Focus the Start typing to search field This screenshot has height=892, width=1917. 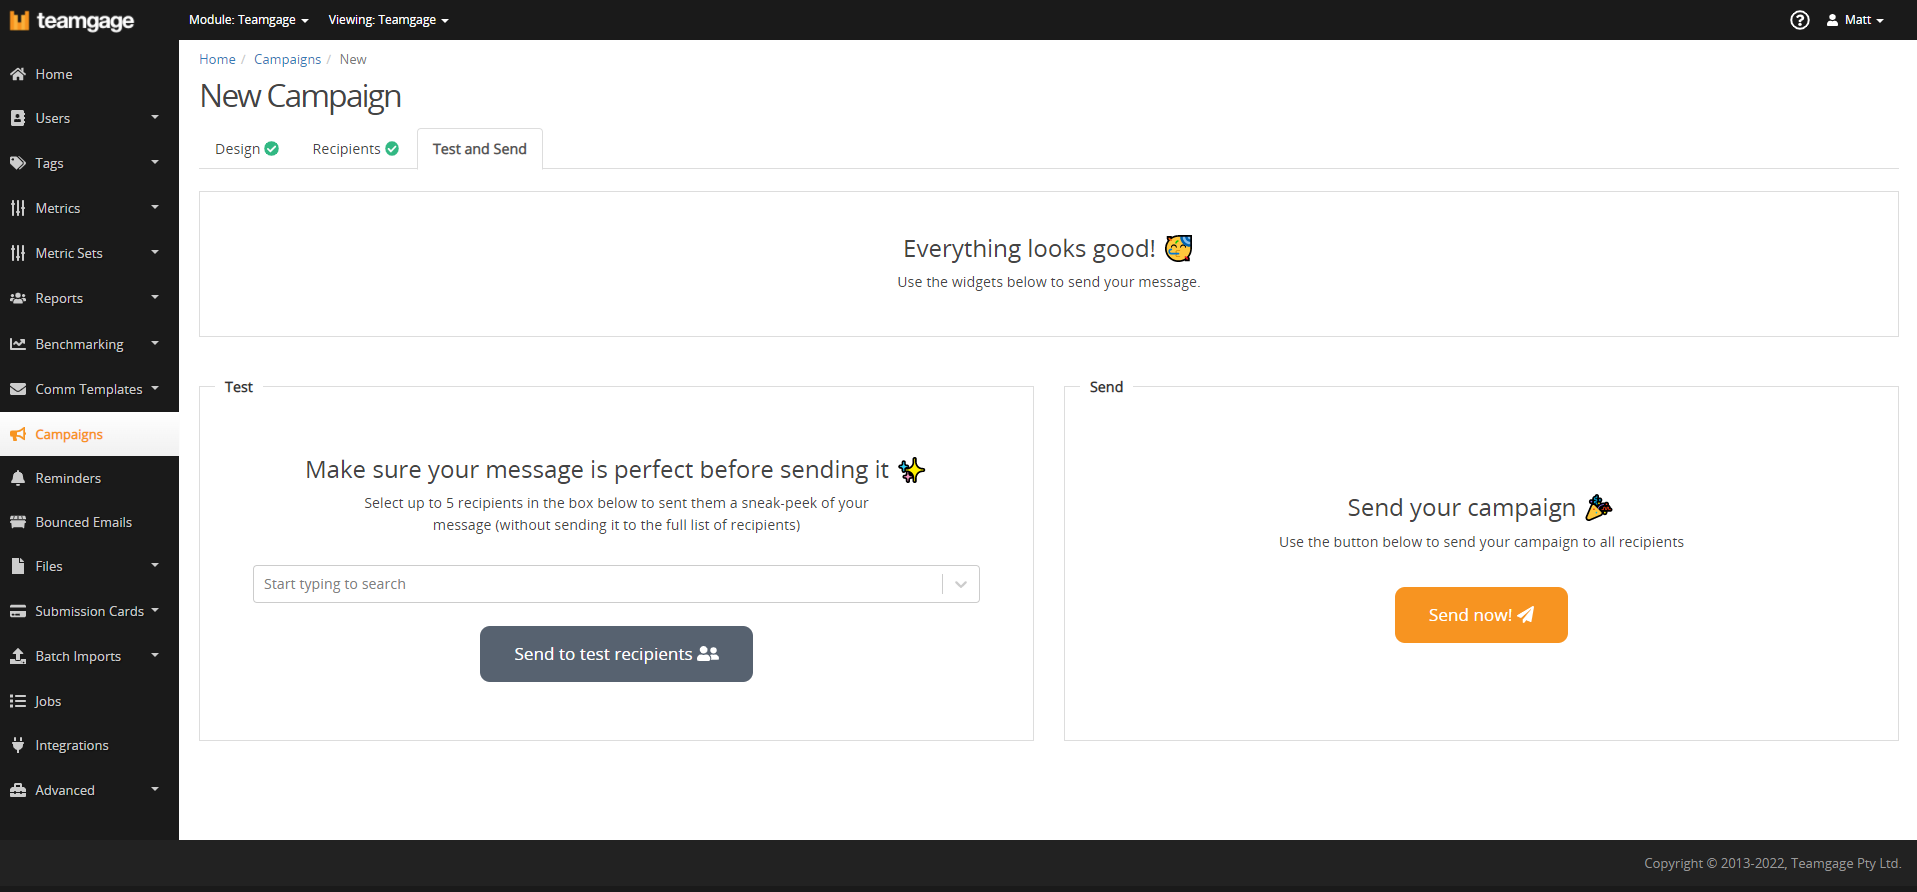[597, 584]
